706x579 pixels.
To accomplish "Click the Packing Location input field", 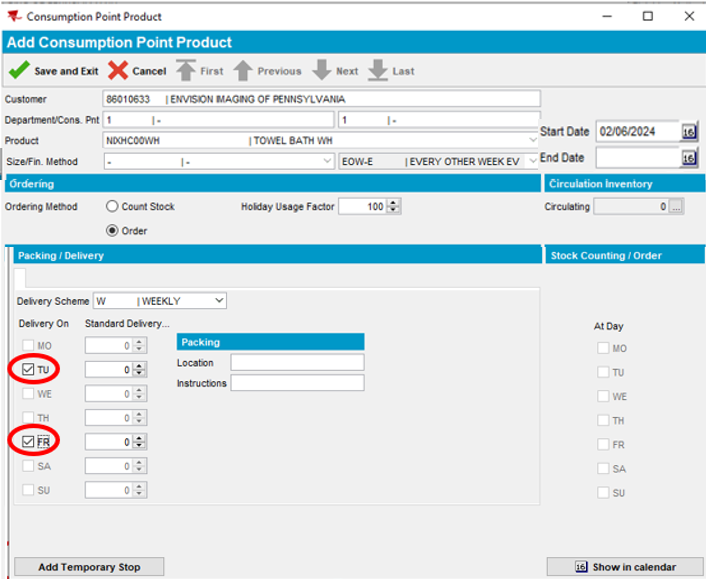I will [x=297, y=362].
